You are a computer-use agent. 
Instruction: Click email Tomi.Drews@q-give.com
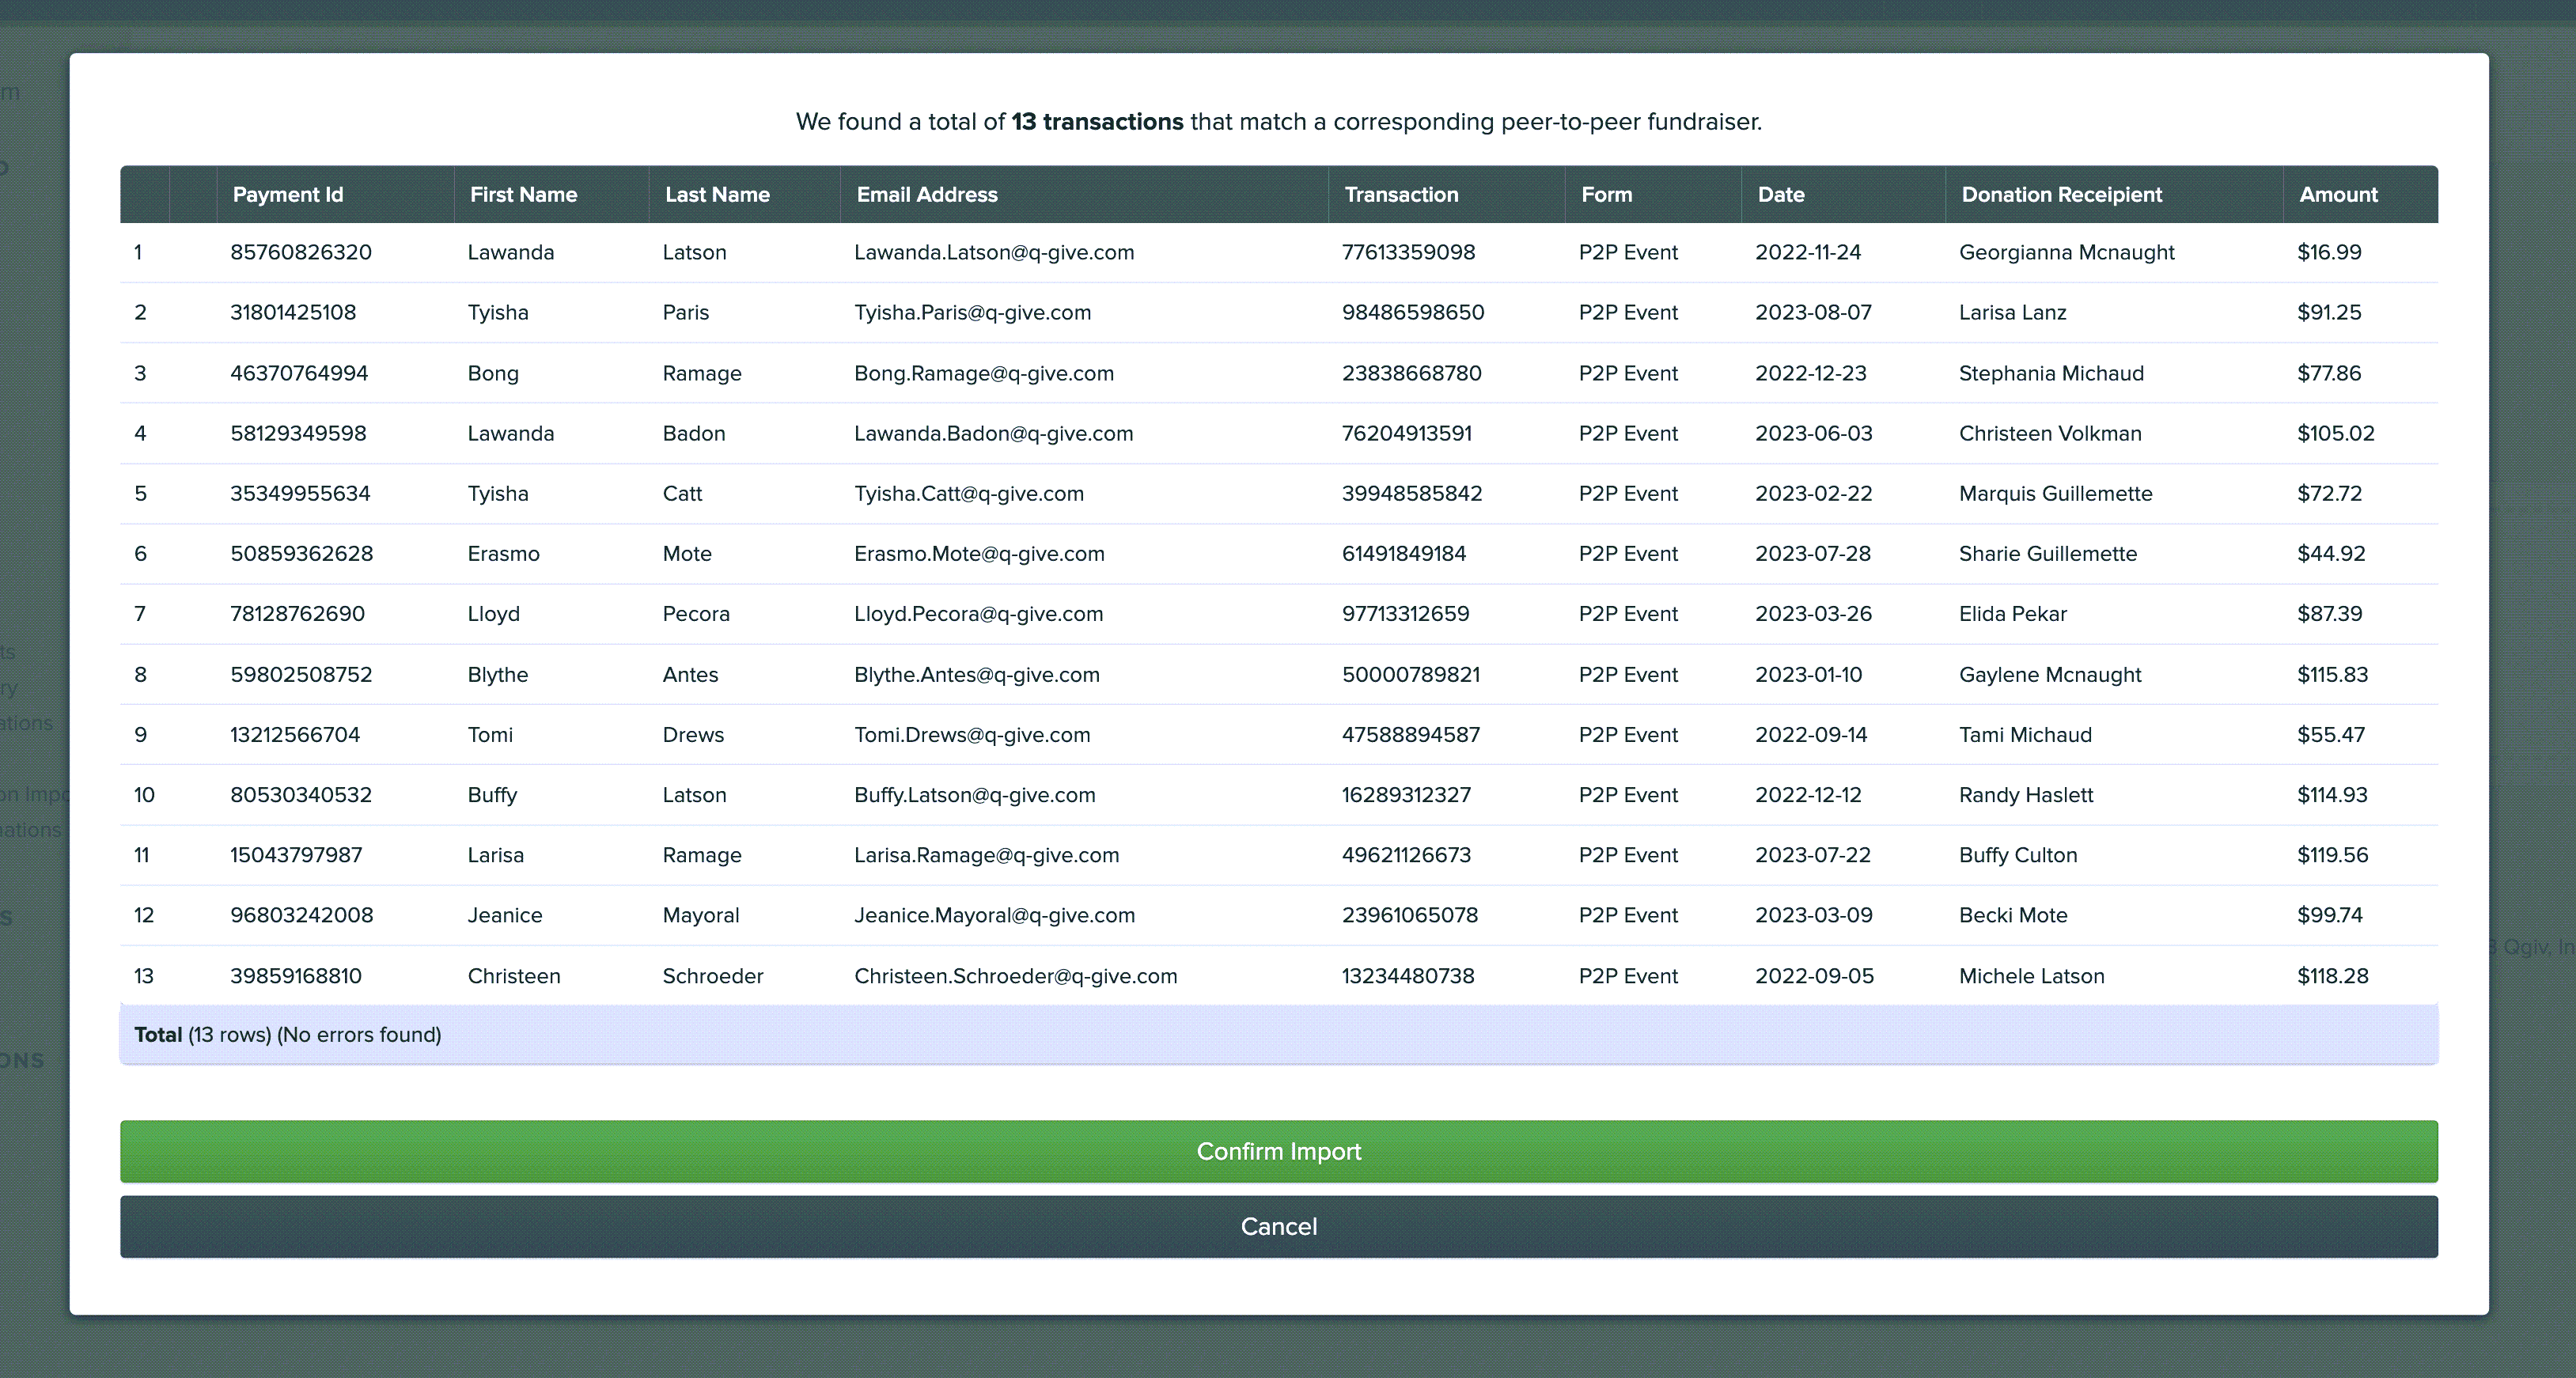(972, 734)
